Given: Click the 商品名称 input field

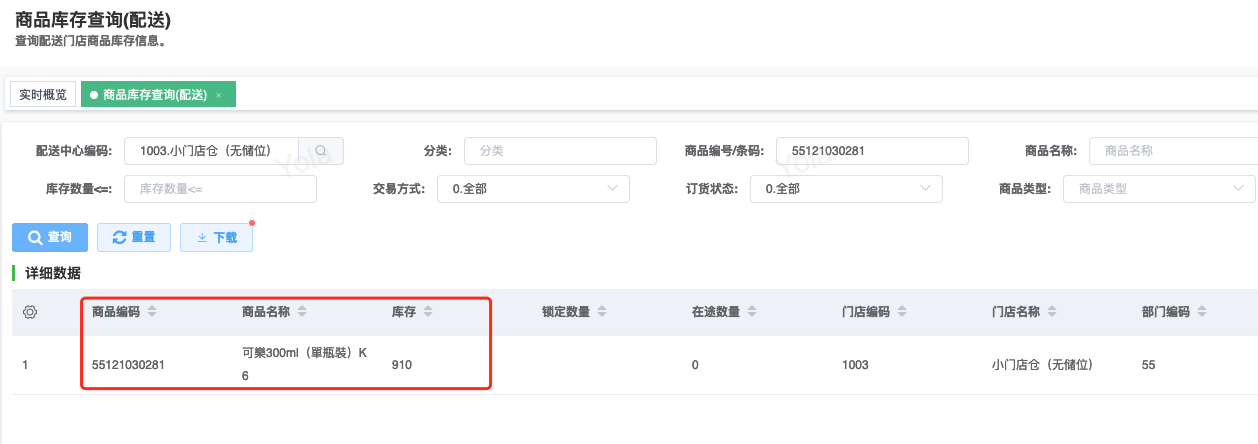Looking at the screenshot, I should (x=1172, y=151).
